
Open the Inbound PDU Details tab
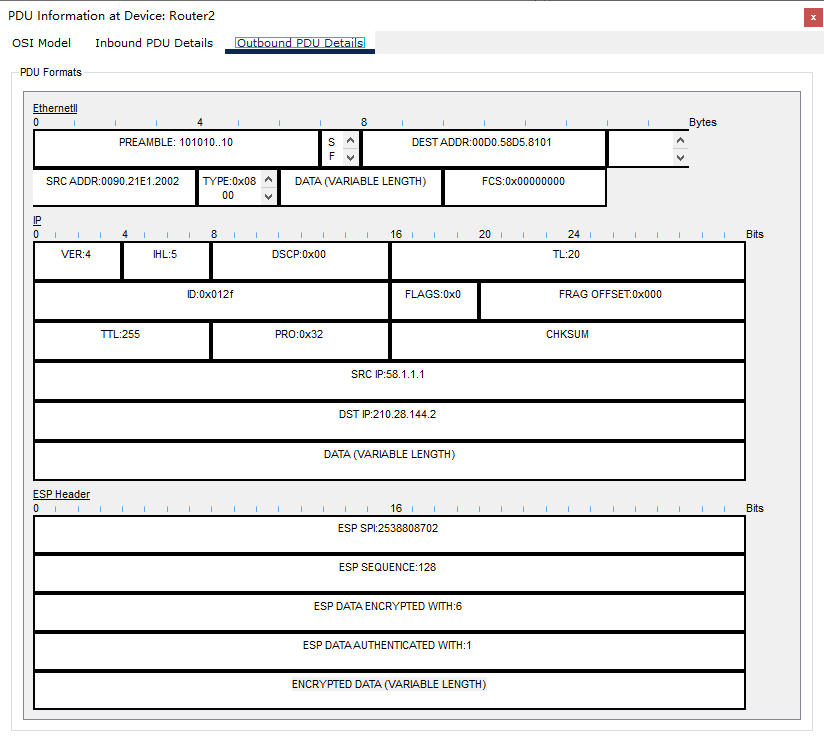click(154, 43)
